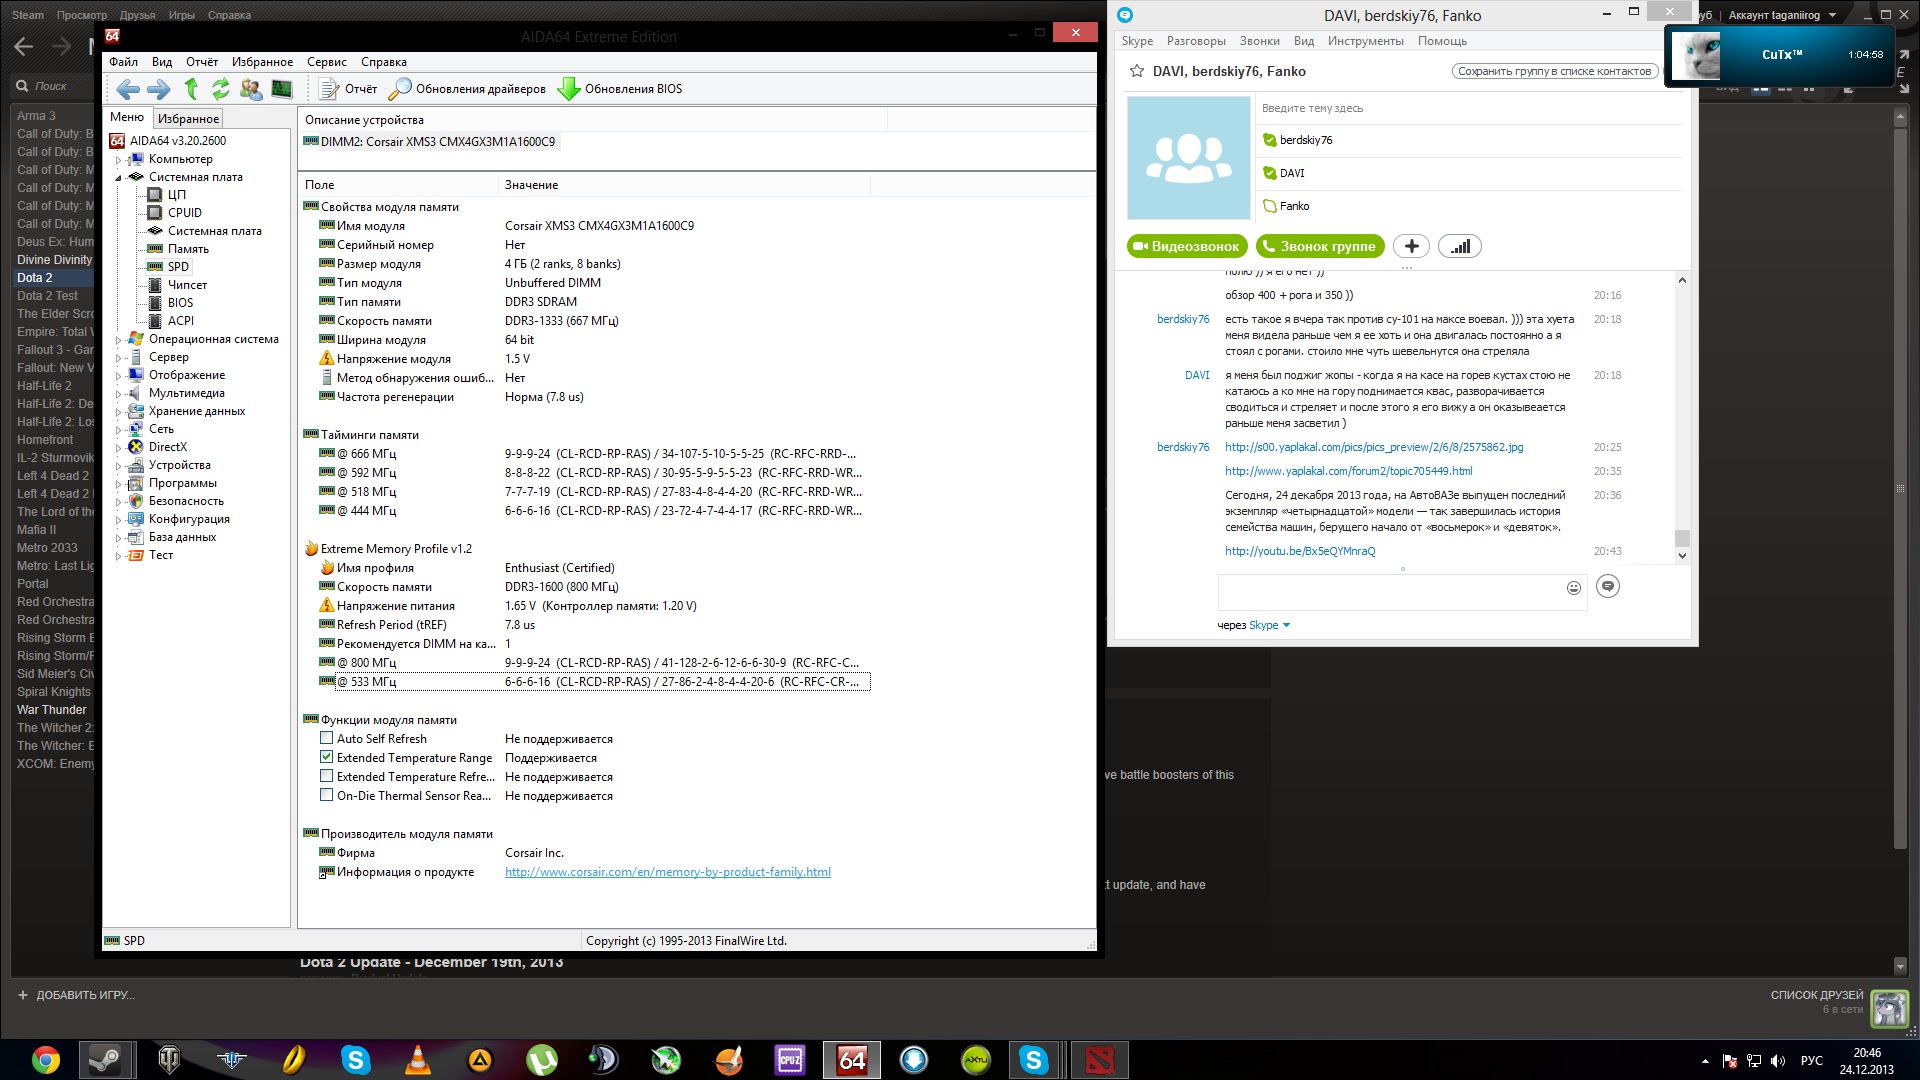This screenshot has height=1080, width=1920.
Task: Click the Skype send message button
Action: (1607, 587)
